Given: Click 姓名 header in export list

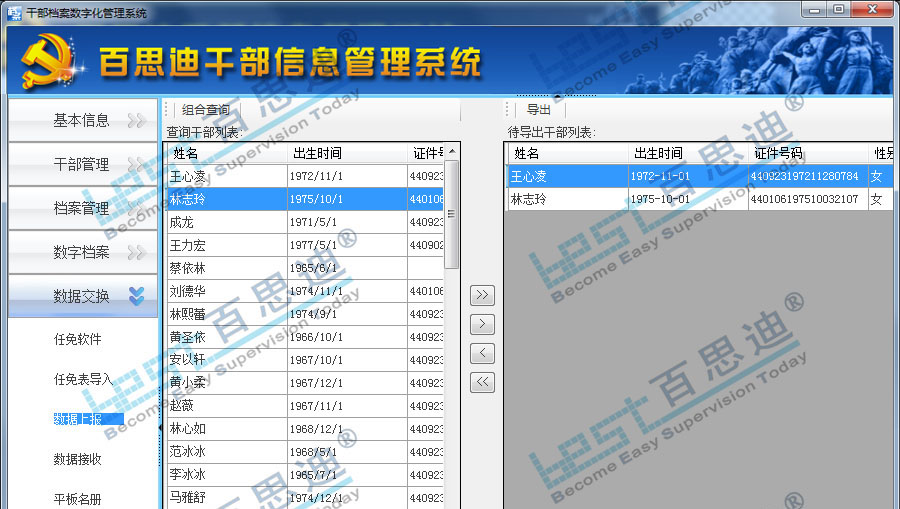Looking at the screenshot, I should (x=568, y=153).
